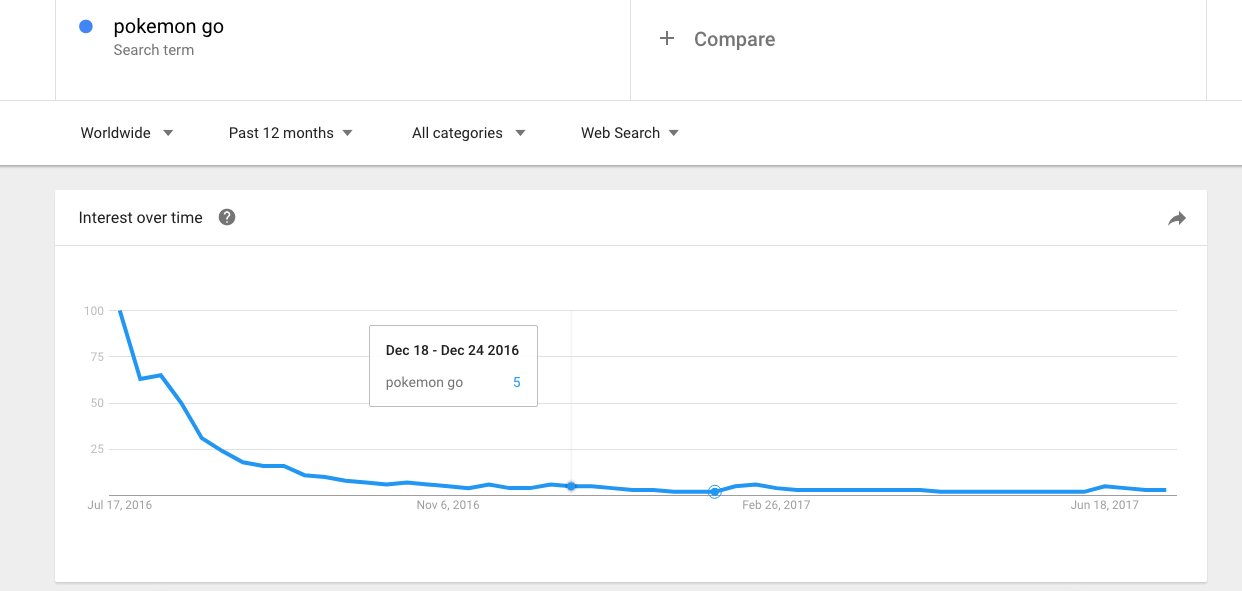This screenshot has height=591, width=1242.
Task: Click the Interest over time heading
Action: [141, 218]
